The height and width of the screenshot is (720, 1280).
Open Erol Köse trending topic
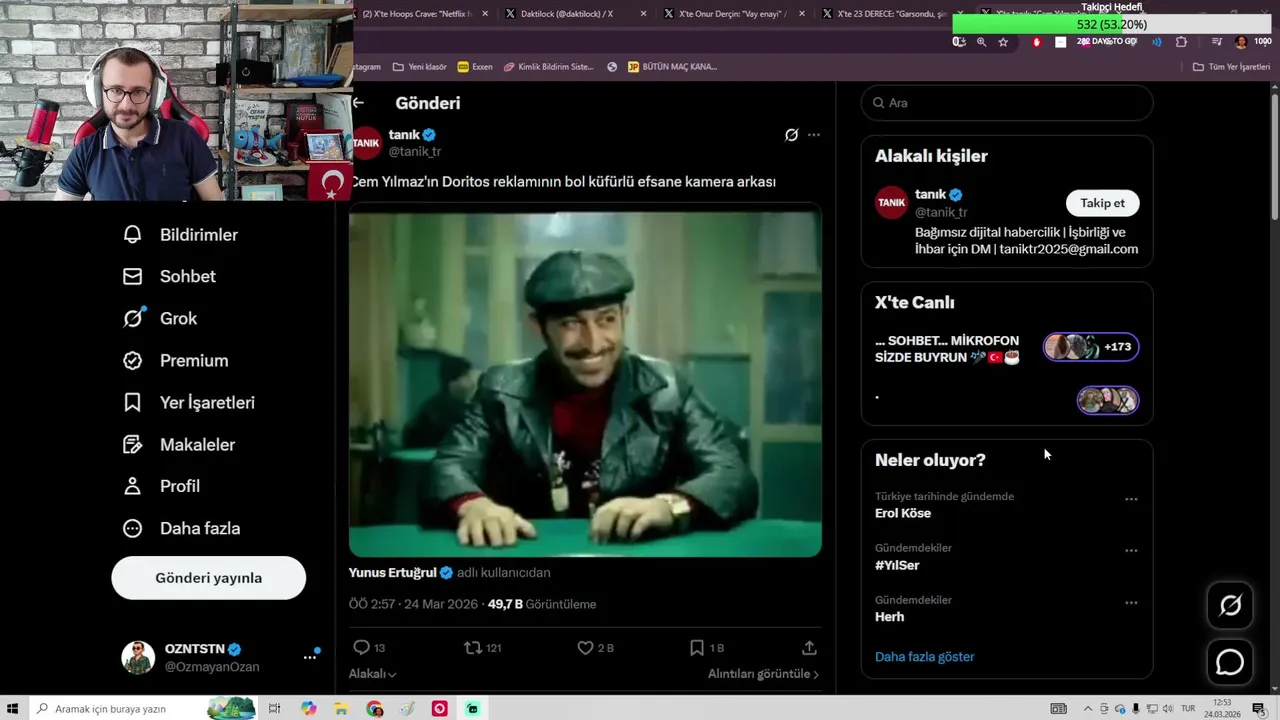(x=903, y=513)
